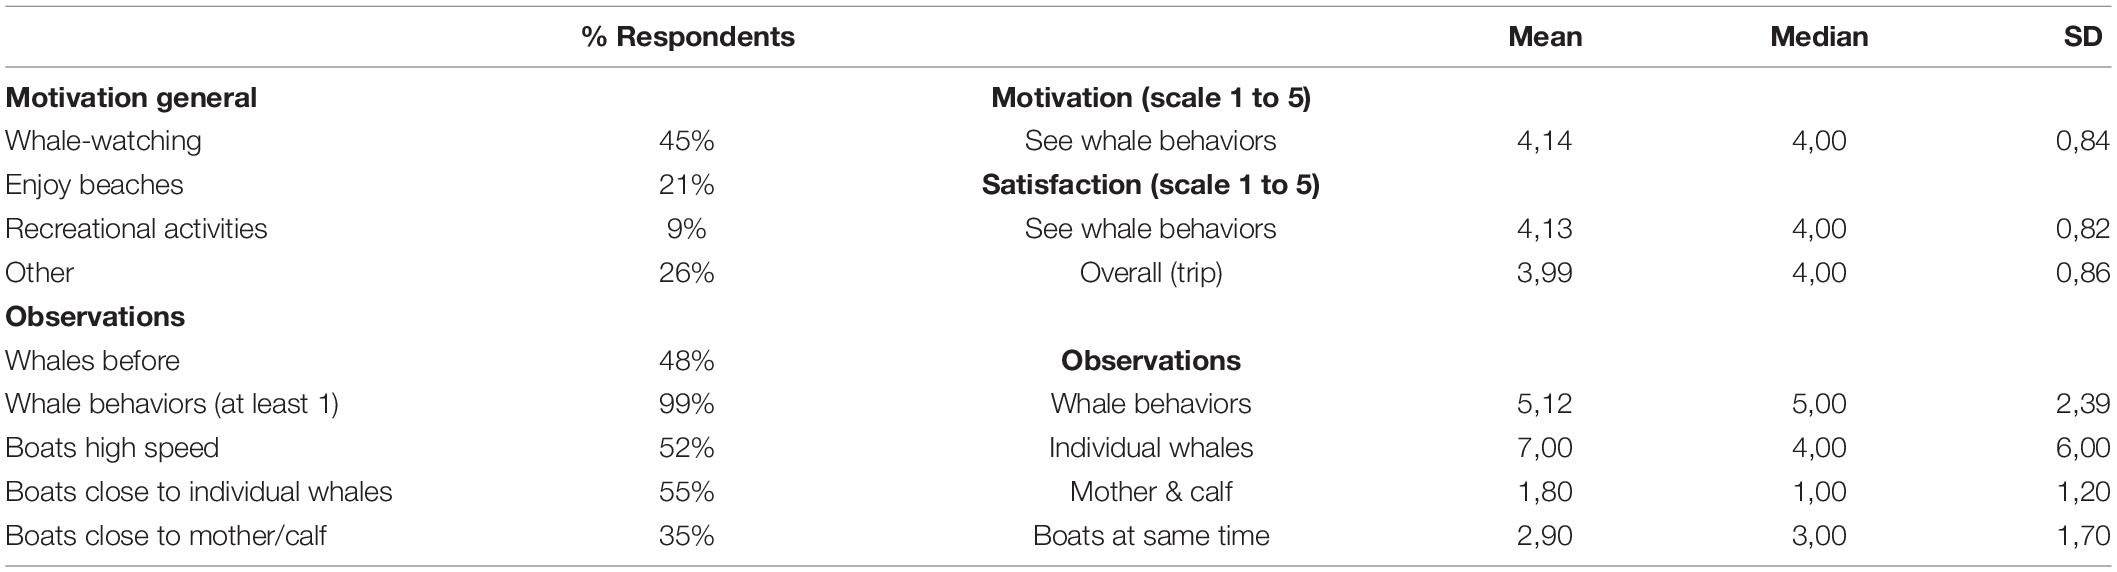The image size is (2117, 572).
Task: Select the 'Enjoy beaches' row label
Action: pyautogui.click(x=94, y=185)
